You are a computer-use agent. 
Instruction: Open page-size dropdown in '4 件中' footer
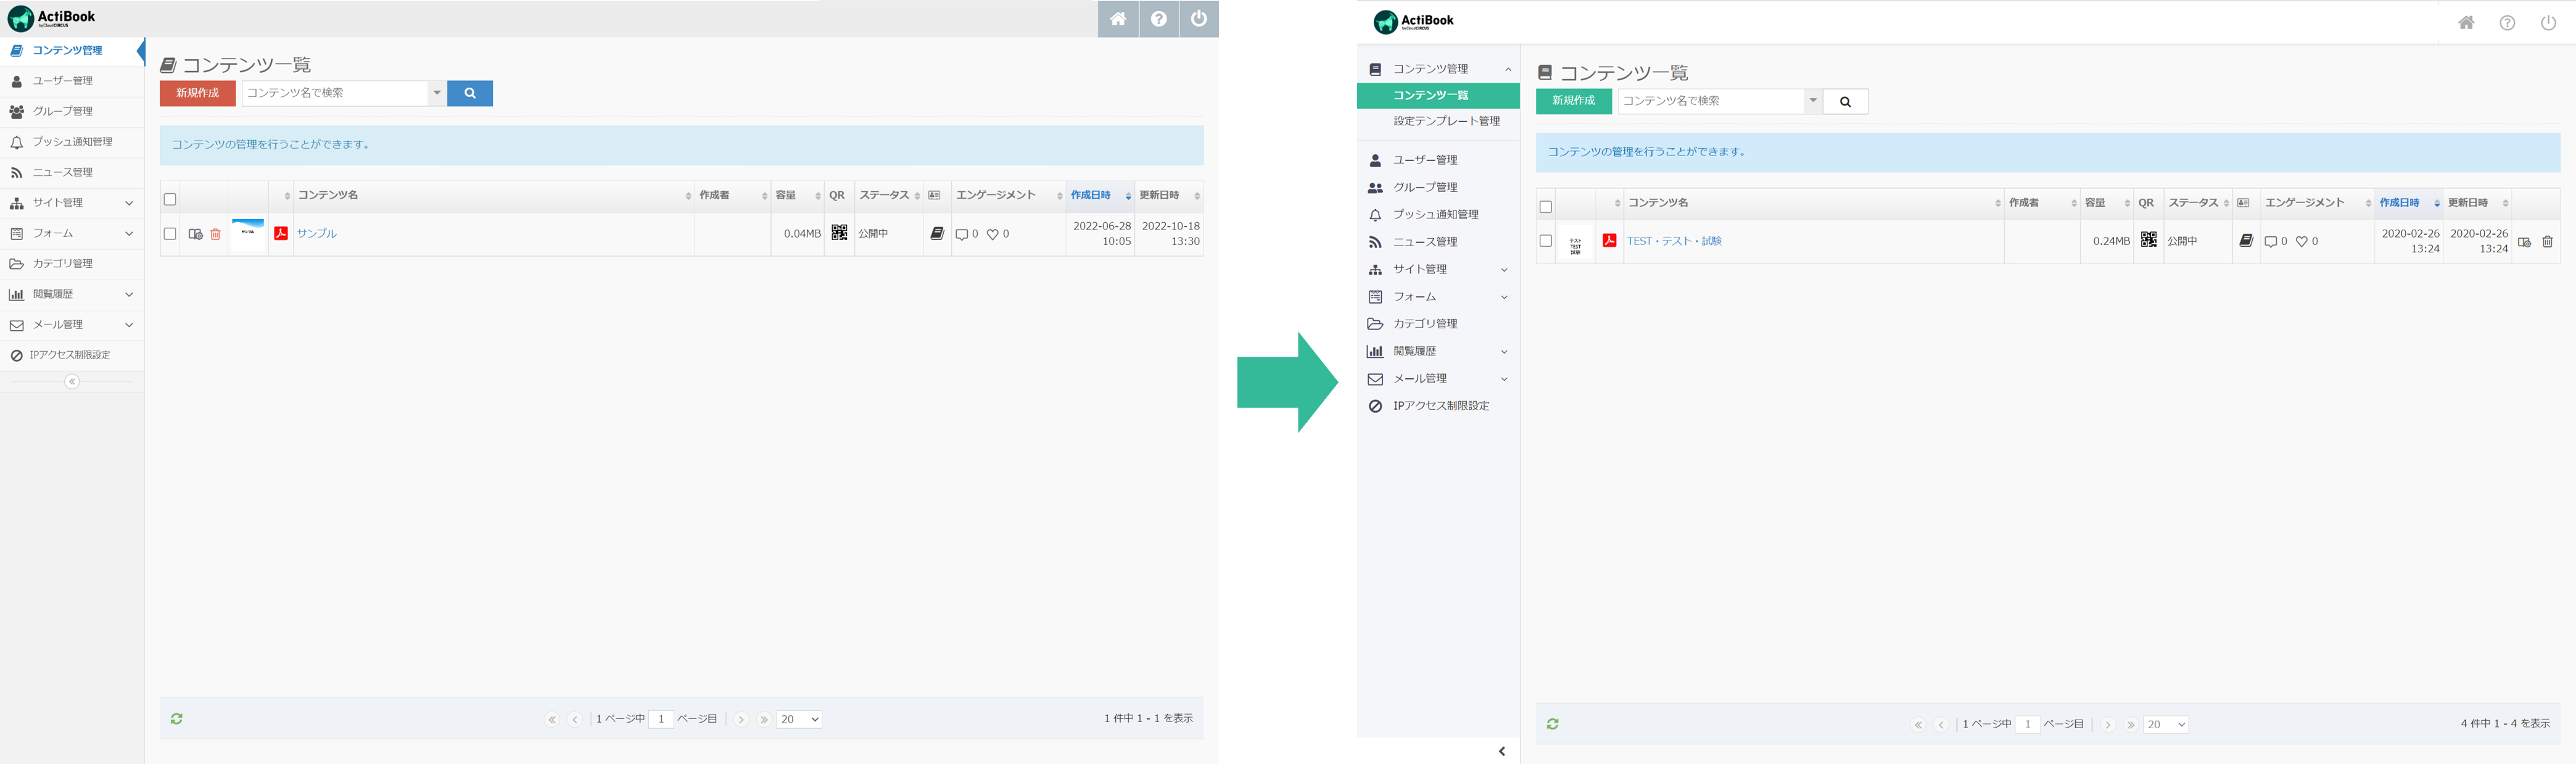pos(2166,725)
